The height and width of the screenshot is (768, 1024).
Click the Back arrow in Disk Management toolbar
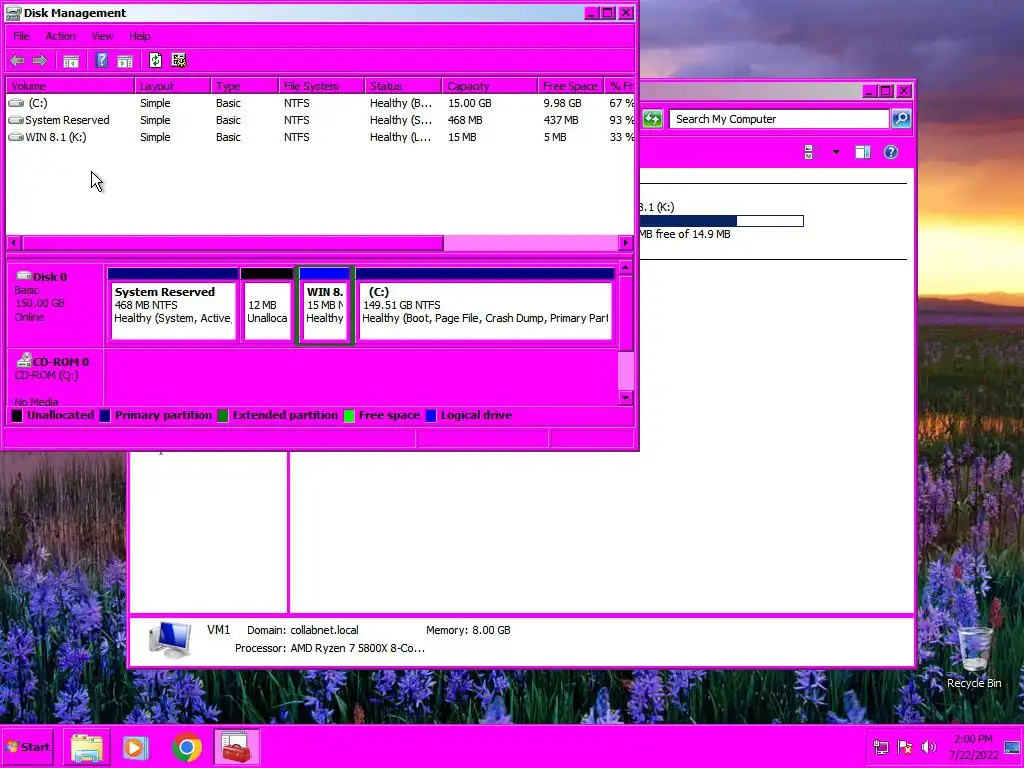(18, 61)
